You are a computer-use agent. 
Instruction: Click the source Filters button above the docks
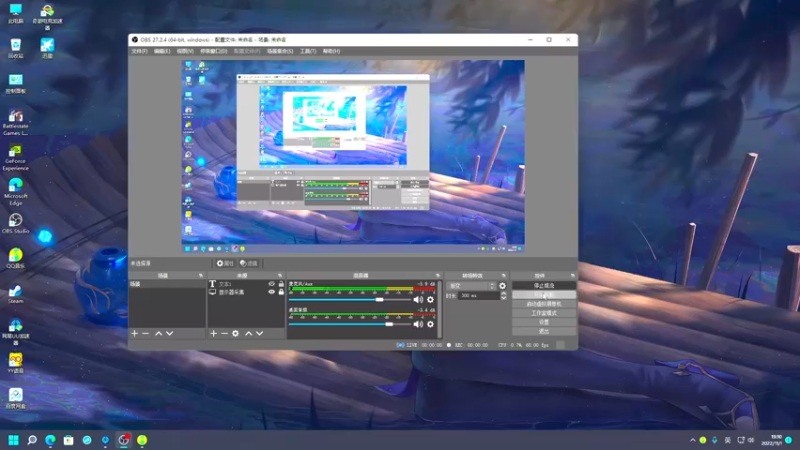tap(249, 263)
